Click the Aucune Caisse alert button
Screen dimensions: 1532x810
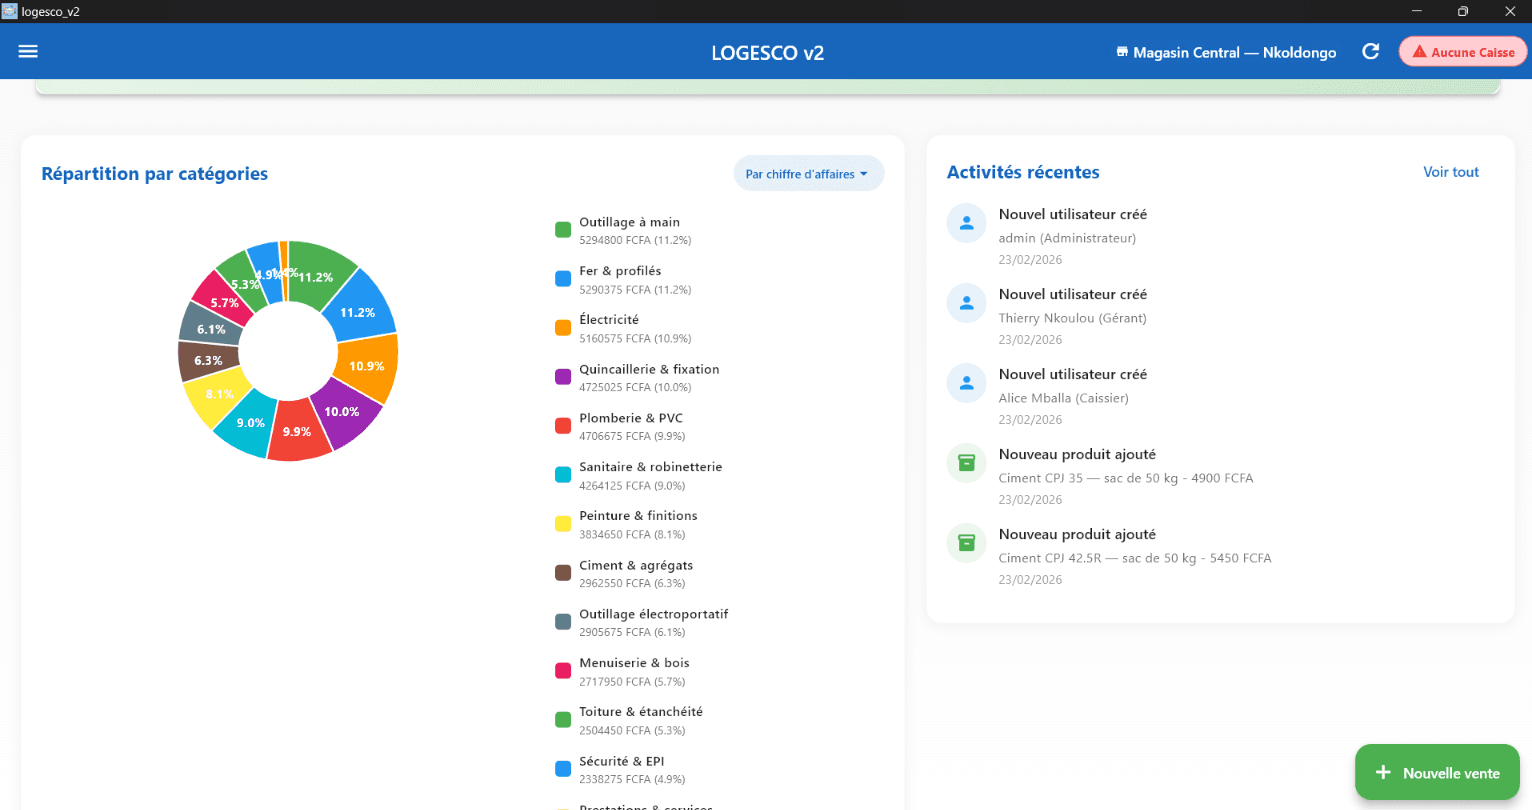coord(1462,52)
